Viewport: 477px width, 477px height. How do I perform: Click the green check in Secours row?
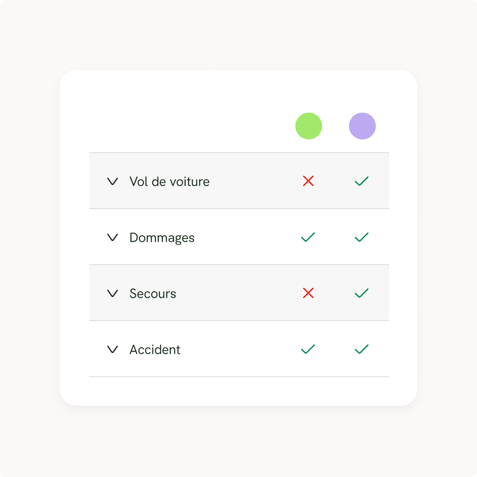(362, 293)
